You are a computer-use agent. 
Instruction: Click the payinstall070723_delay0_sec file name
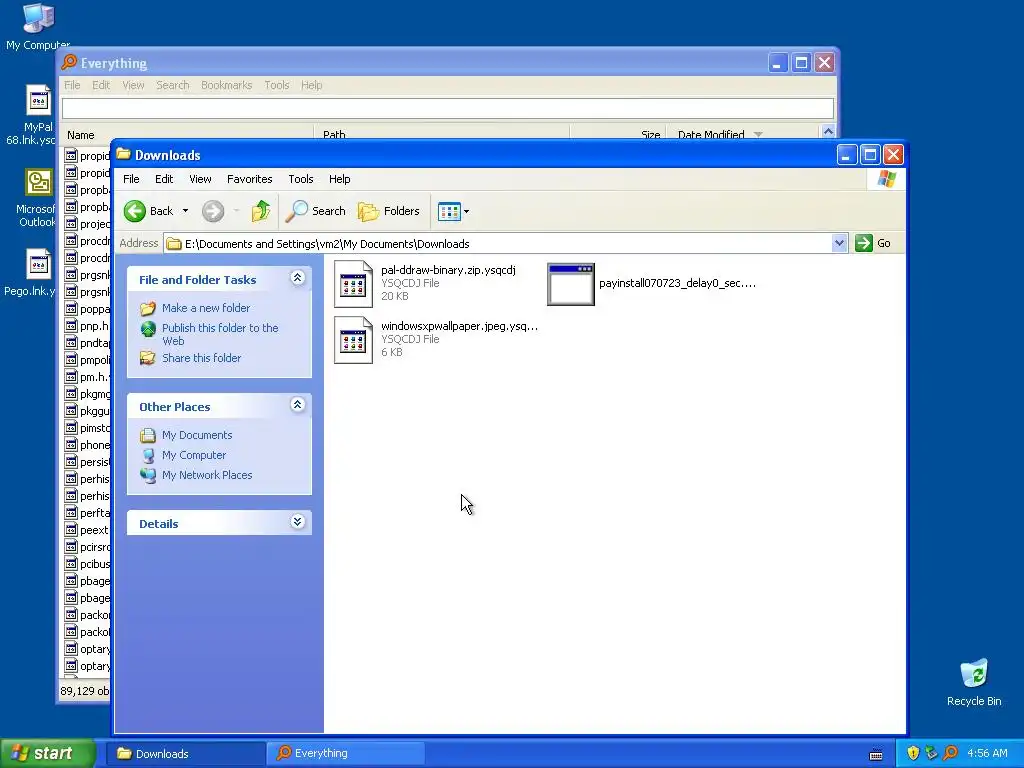(677, 283)
